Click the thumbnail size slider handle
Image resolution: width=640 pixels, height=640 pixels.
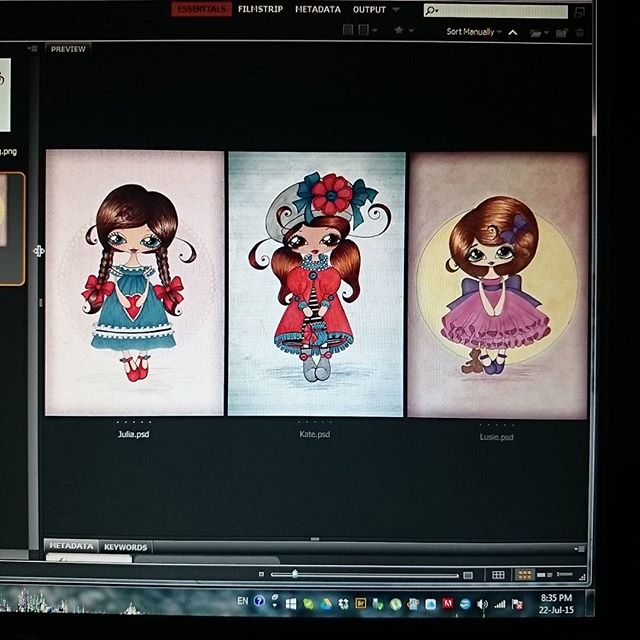(295, 575)
